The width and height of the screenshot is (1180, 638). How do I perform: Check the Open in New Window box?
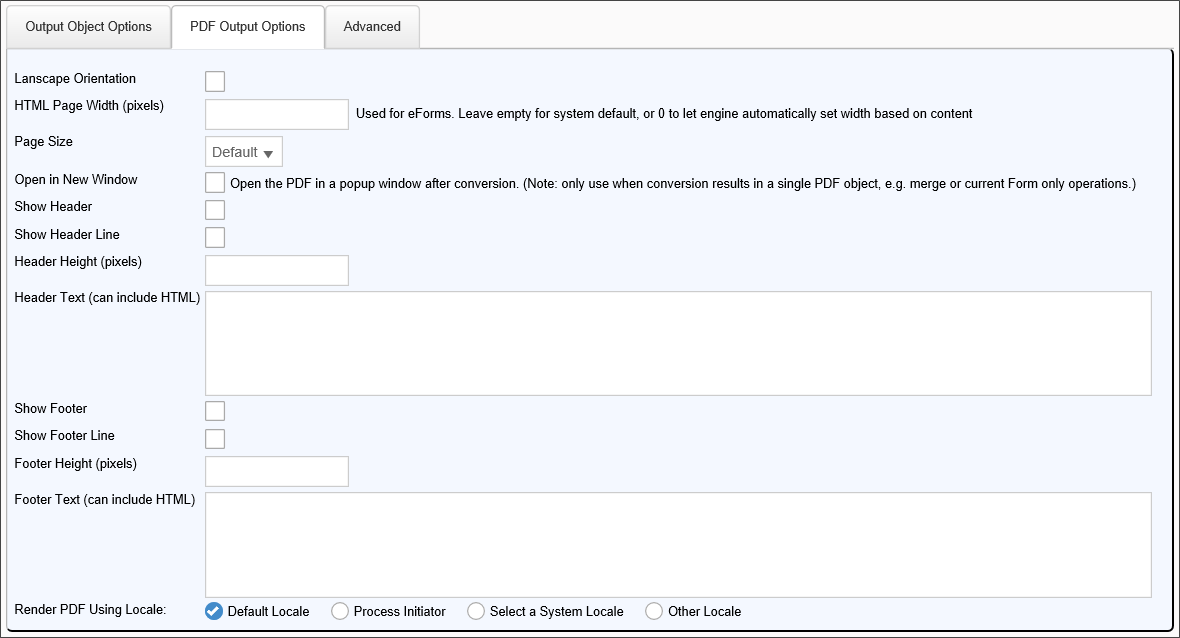[215, 183]
